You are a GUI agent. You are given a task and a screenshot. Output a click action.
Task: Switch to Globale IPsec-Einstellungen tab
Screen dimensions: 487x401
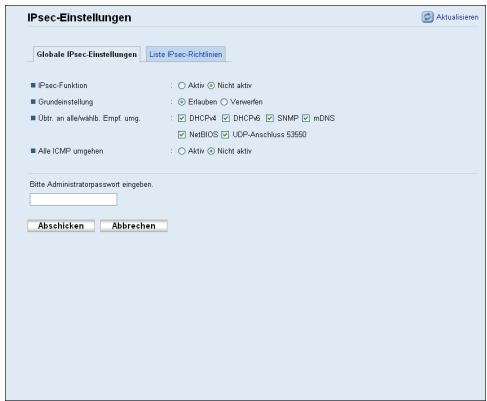point(87,54)
